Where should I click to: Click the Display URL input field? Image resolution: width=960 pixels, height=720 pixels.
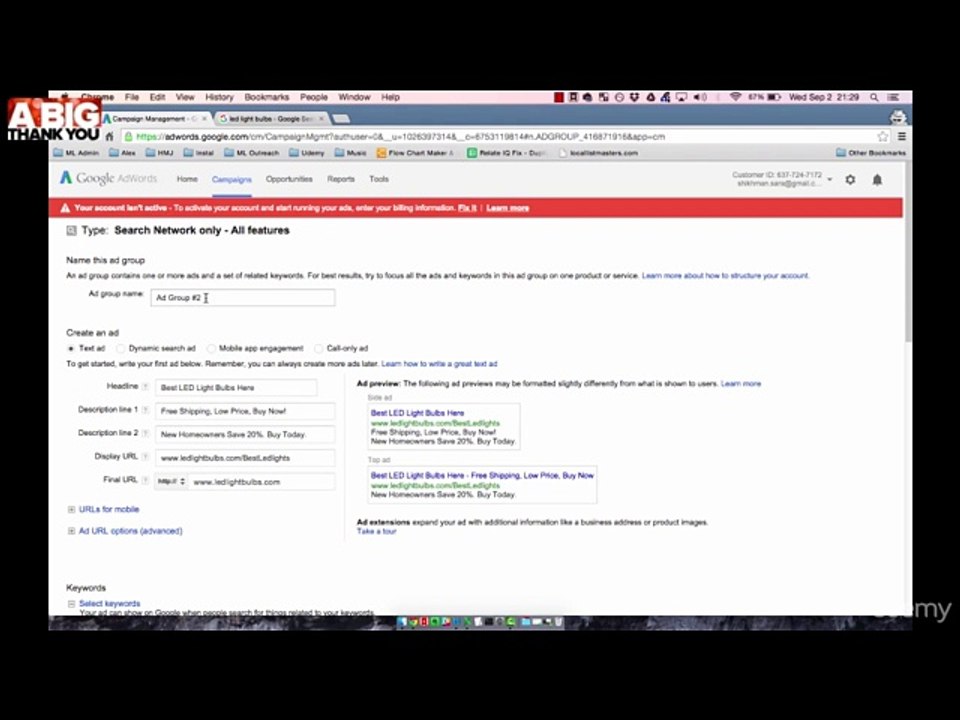click(x=245, y=458)
